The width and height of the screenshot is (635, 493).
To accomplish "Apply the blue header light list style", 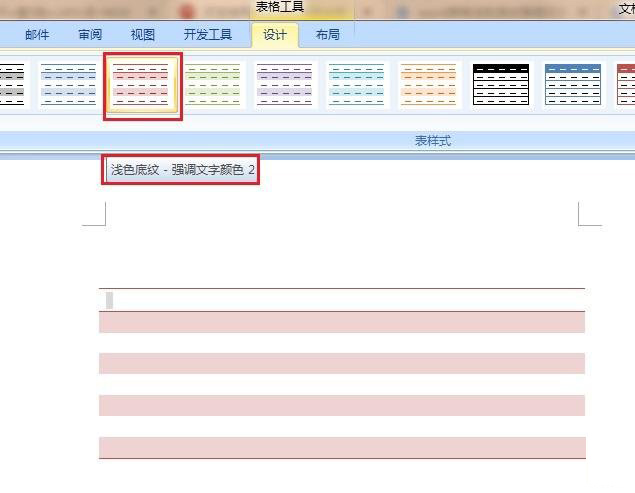I will 573,85.
